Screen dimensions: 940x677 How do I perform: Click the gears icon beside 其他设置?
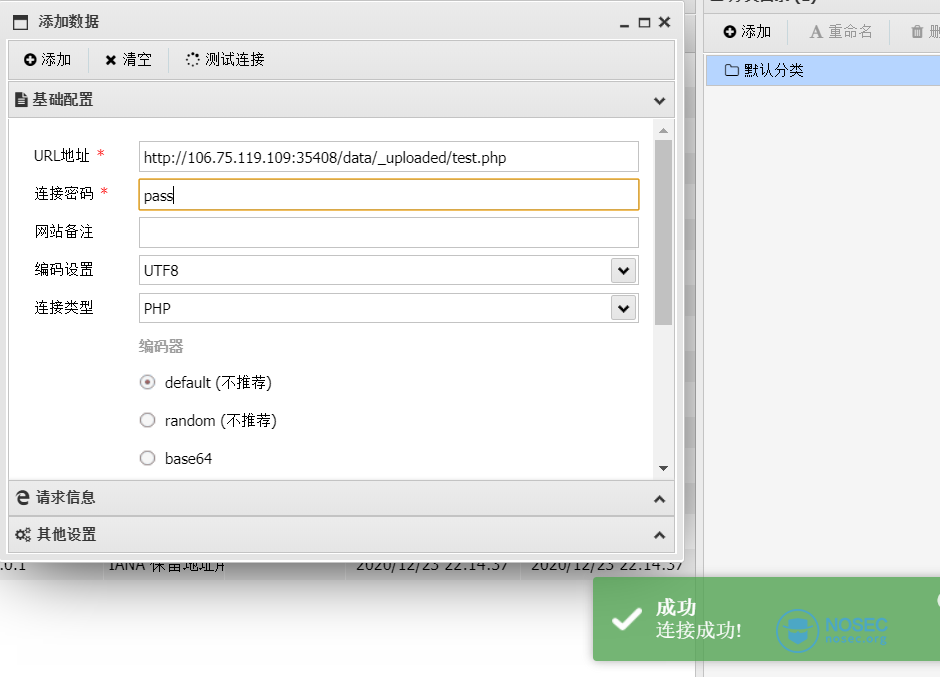(23, 534)
